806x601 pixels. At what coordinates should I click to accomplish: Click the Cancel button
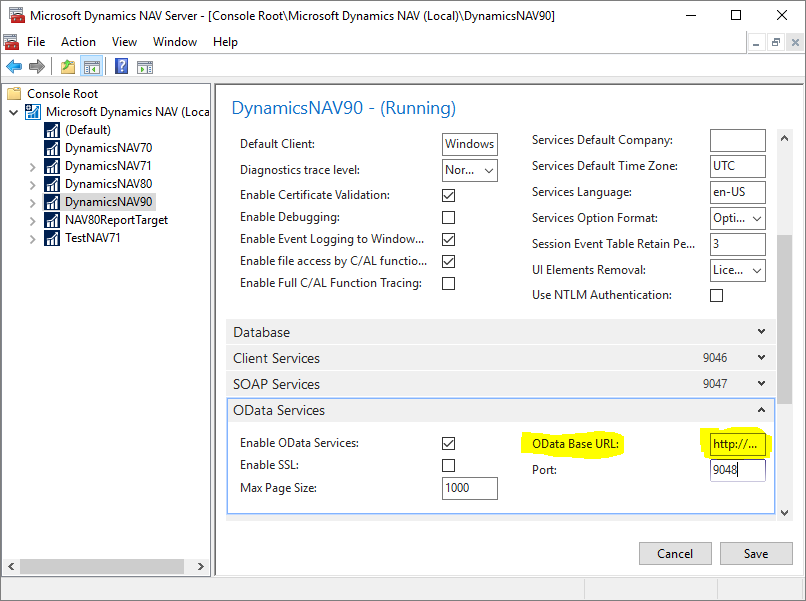point(675,553)
